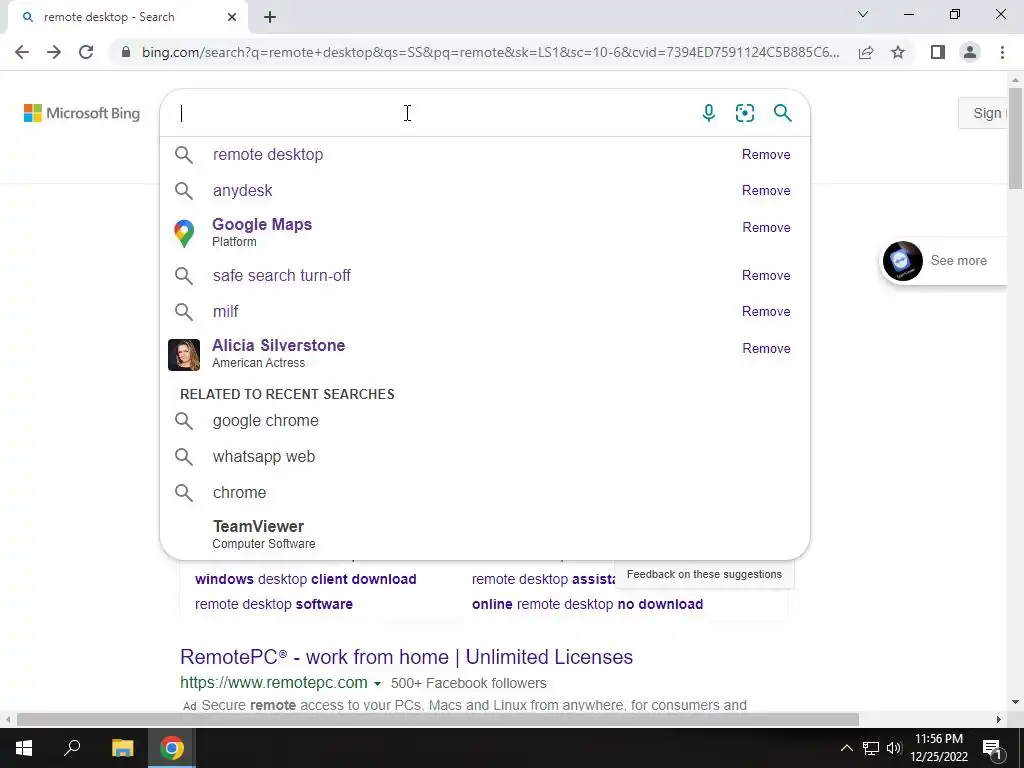The height and width of the screenshot is (768, 1024).
Task: Click the browser forward arrow
Action: click(x=54, y=52)
